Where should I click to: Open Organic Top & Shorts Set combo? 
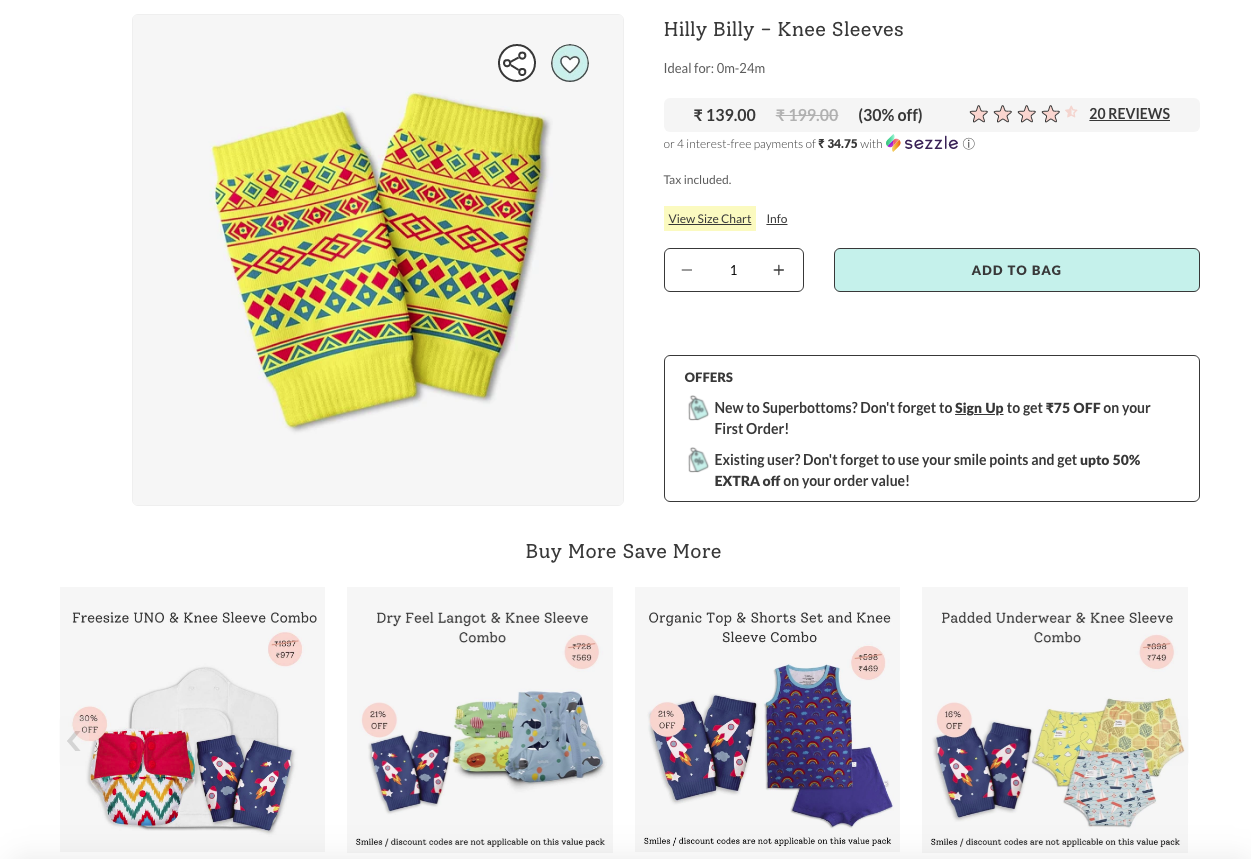(768, 720)
